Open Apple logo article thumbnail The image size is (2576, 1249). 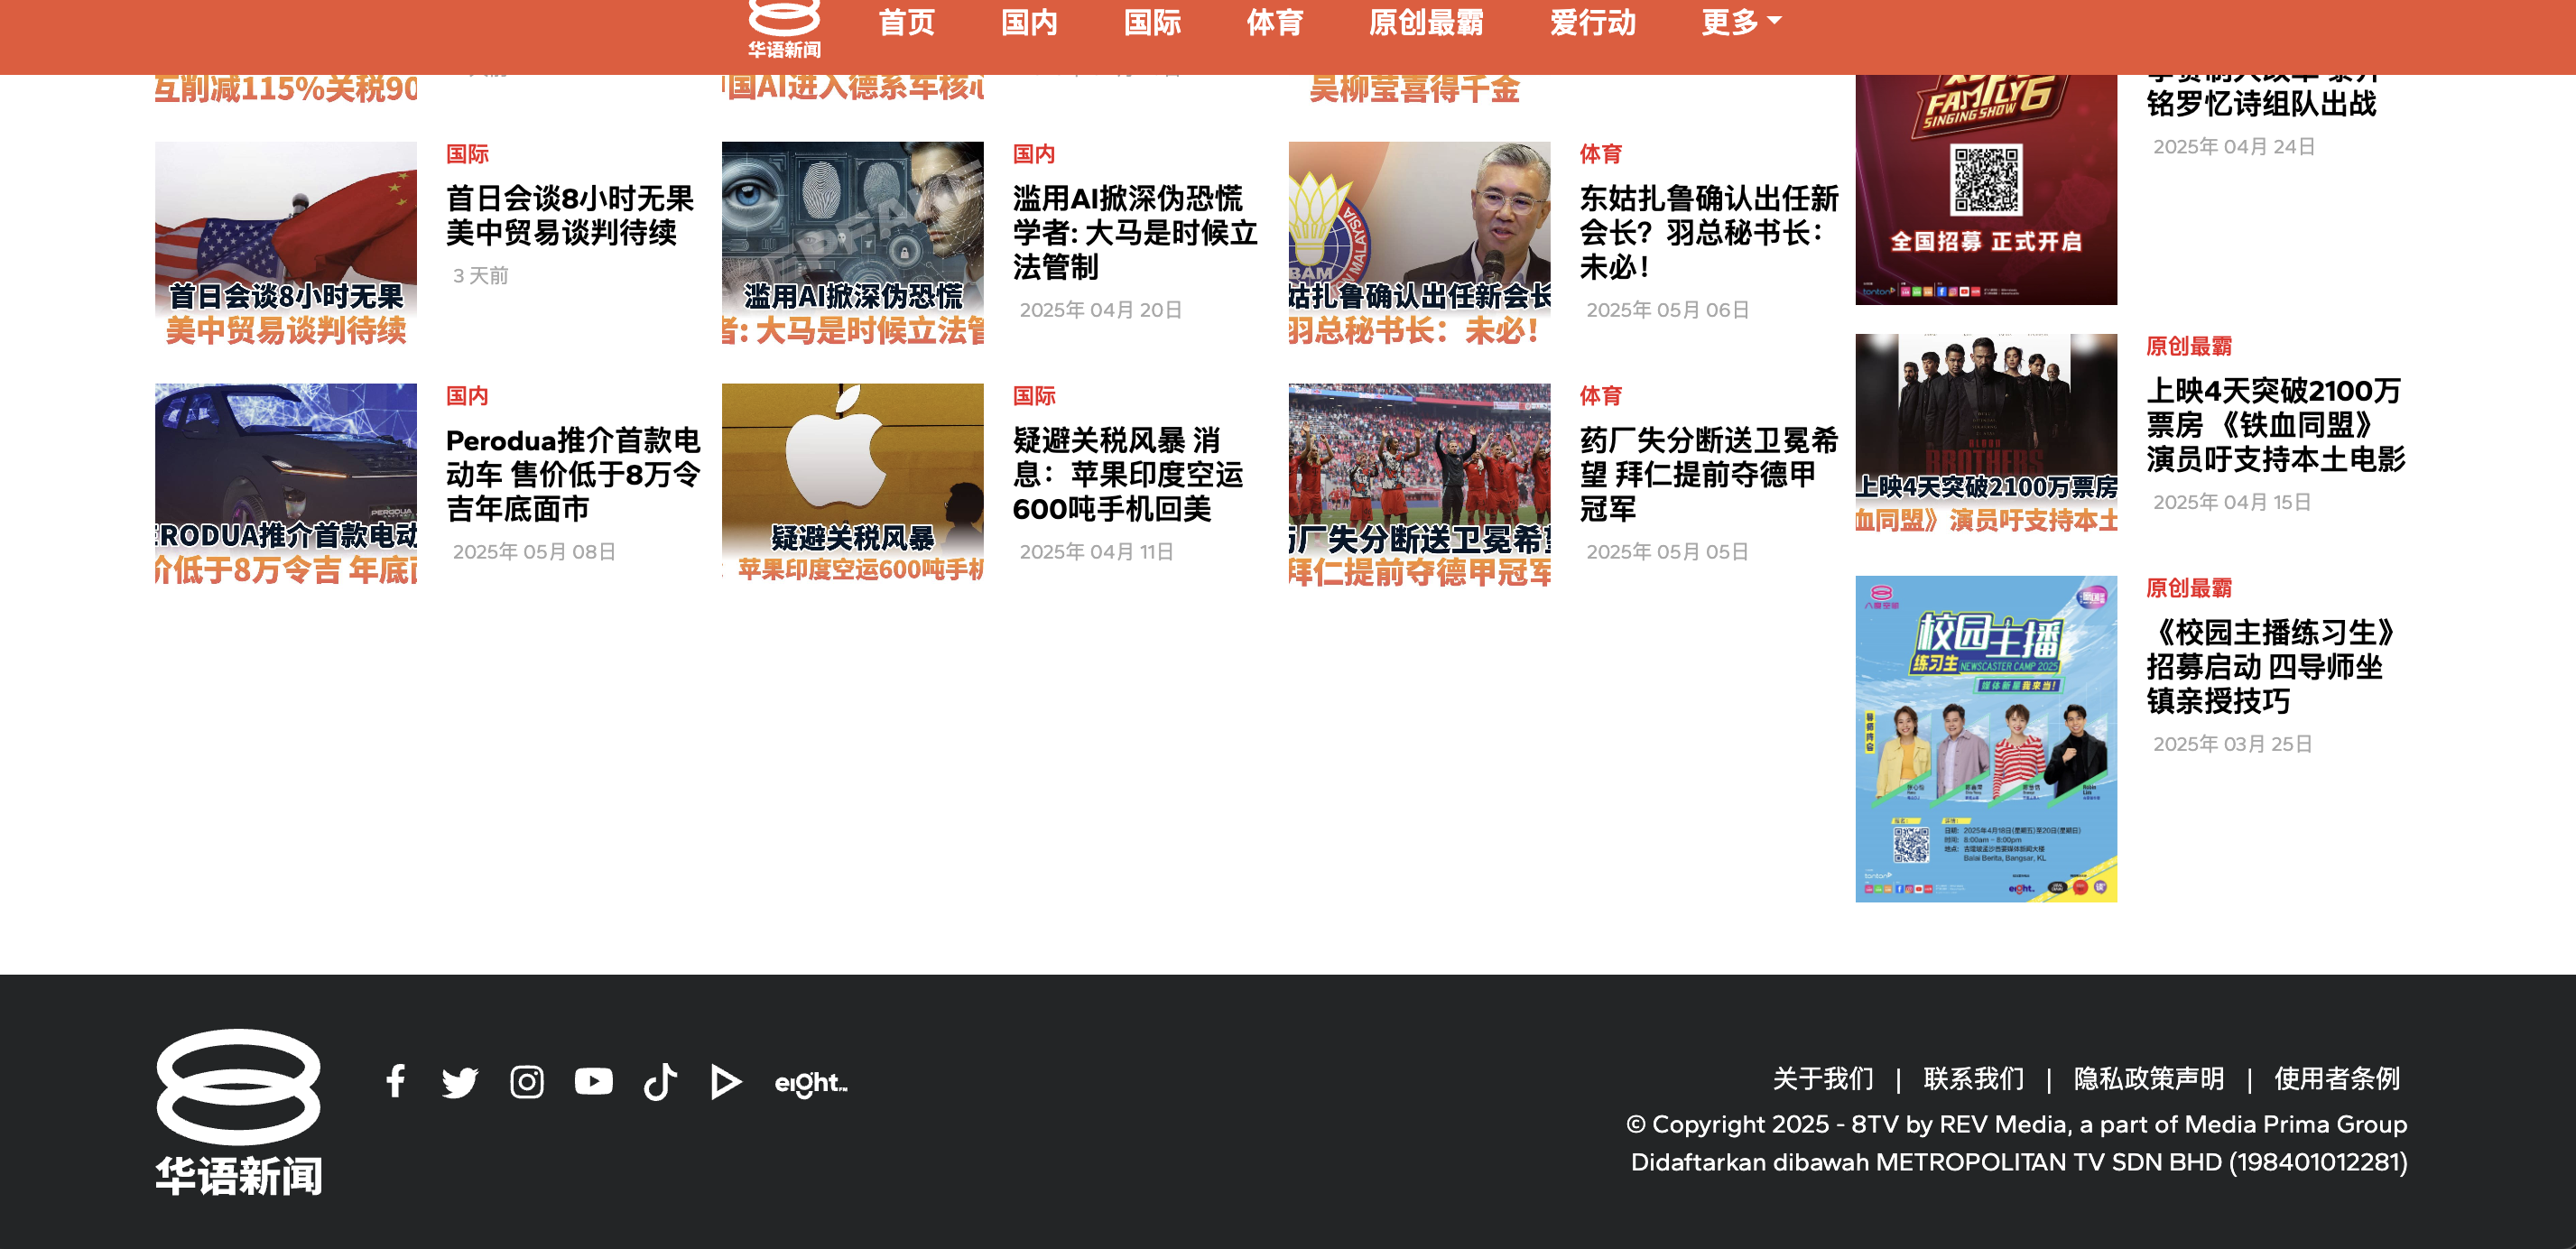853,485
